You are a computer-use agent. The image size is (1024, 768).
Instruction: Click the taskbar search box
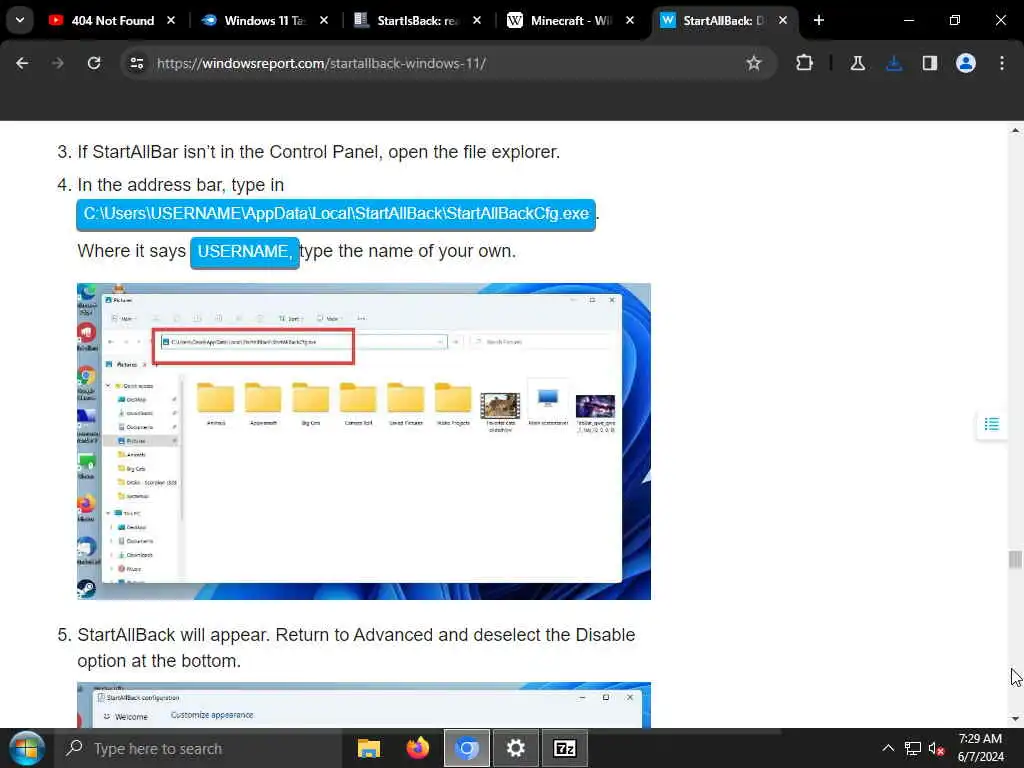point(199,748)
